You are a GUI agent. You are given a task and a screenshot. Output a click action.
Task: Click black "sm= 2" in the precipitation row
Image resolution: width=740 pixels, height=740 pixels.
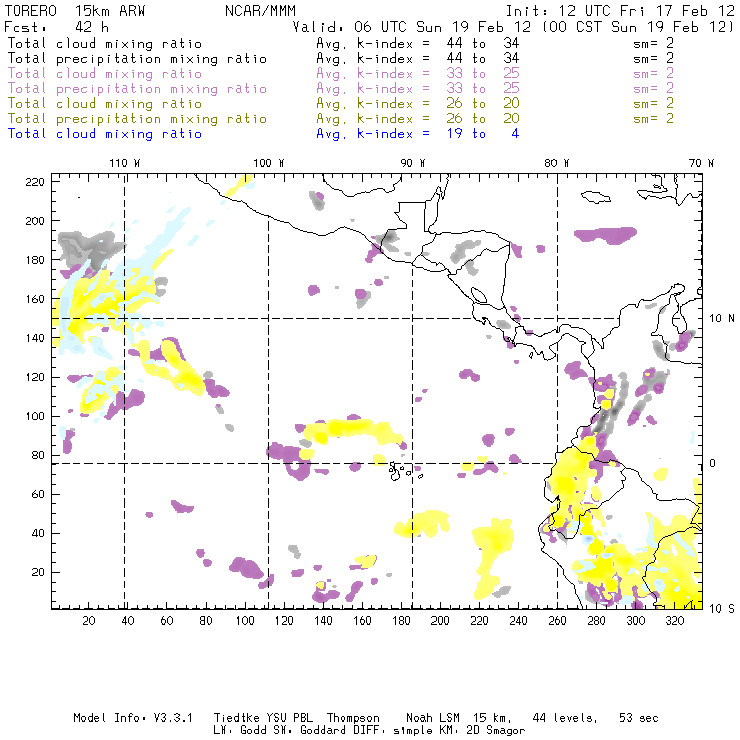tap(653, 59)
